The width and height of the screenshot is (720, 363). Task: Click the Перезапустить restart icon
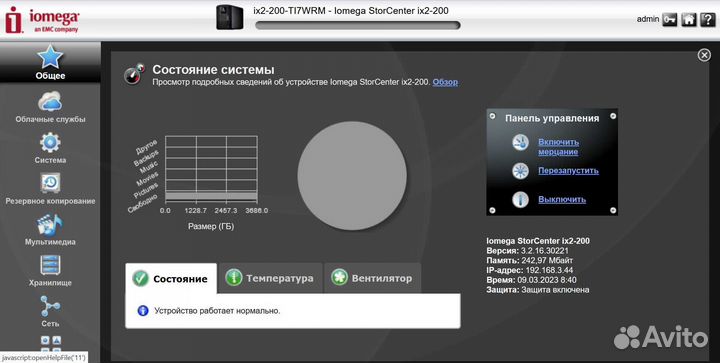pyautogui.click(x=520, y=171)
